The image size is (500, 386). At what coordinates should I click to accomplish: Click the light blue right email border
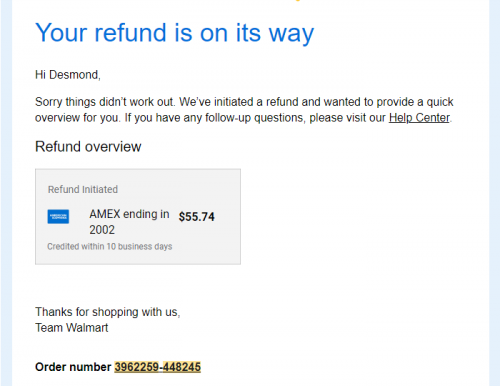494,193
